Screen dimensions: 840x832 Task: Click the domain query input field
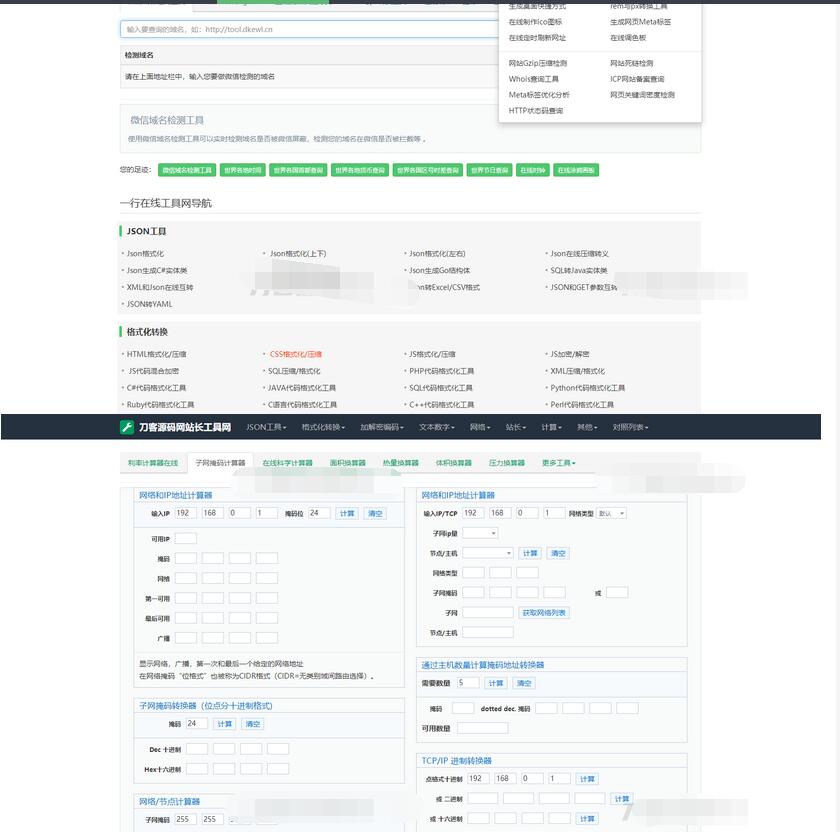[x=308, y=29]
